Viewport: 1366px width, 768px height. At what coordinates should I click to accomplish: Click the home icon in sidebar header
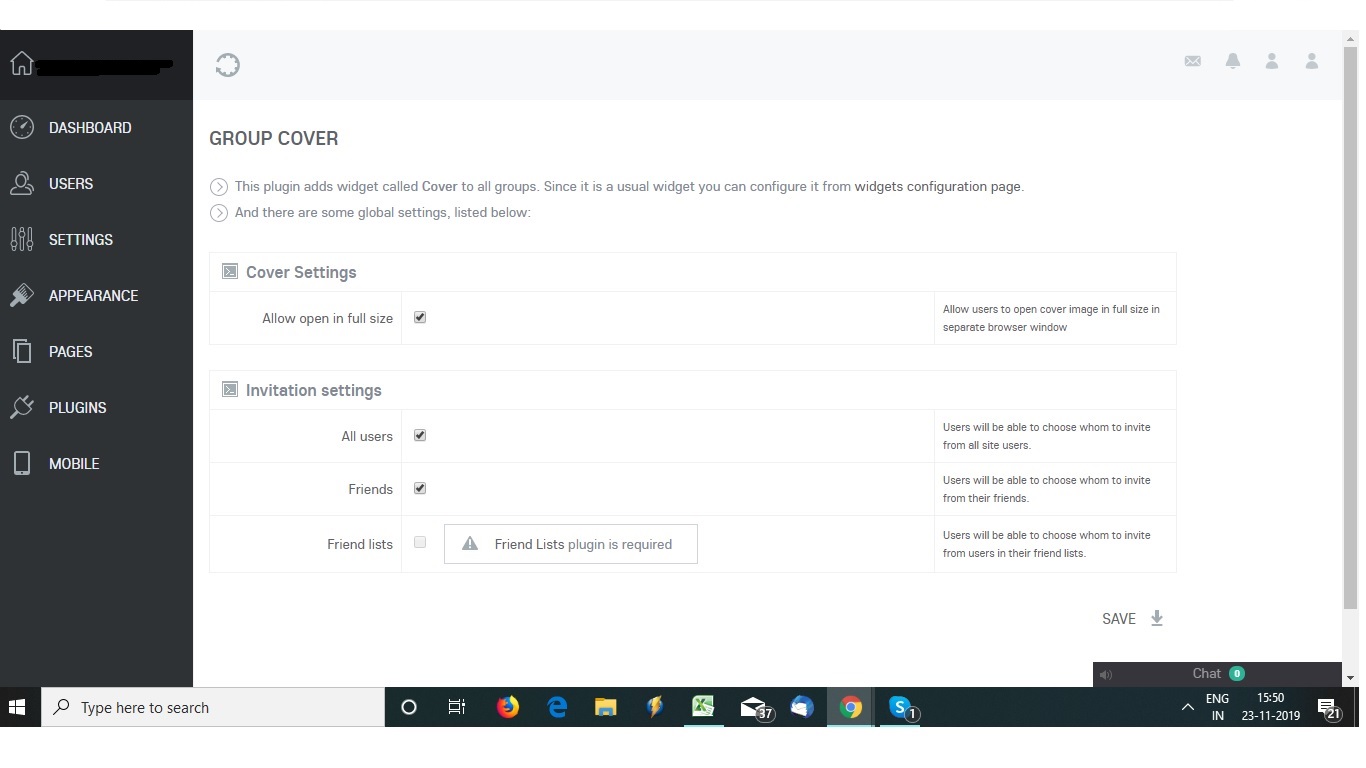click(22, 64)
